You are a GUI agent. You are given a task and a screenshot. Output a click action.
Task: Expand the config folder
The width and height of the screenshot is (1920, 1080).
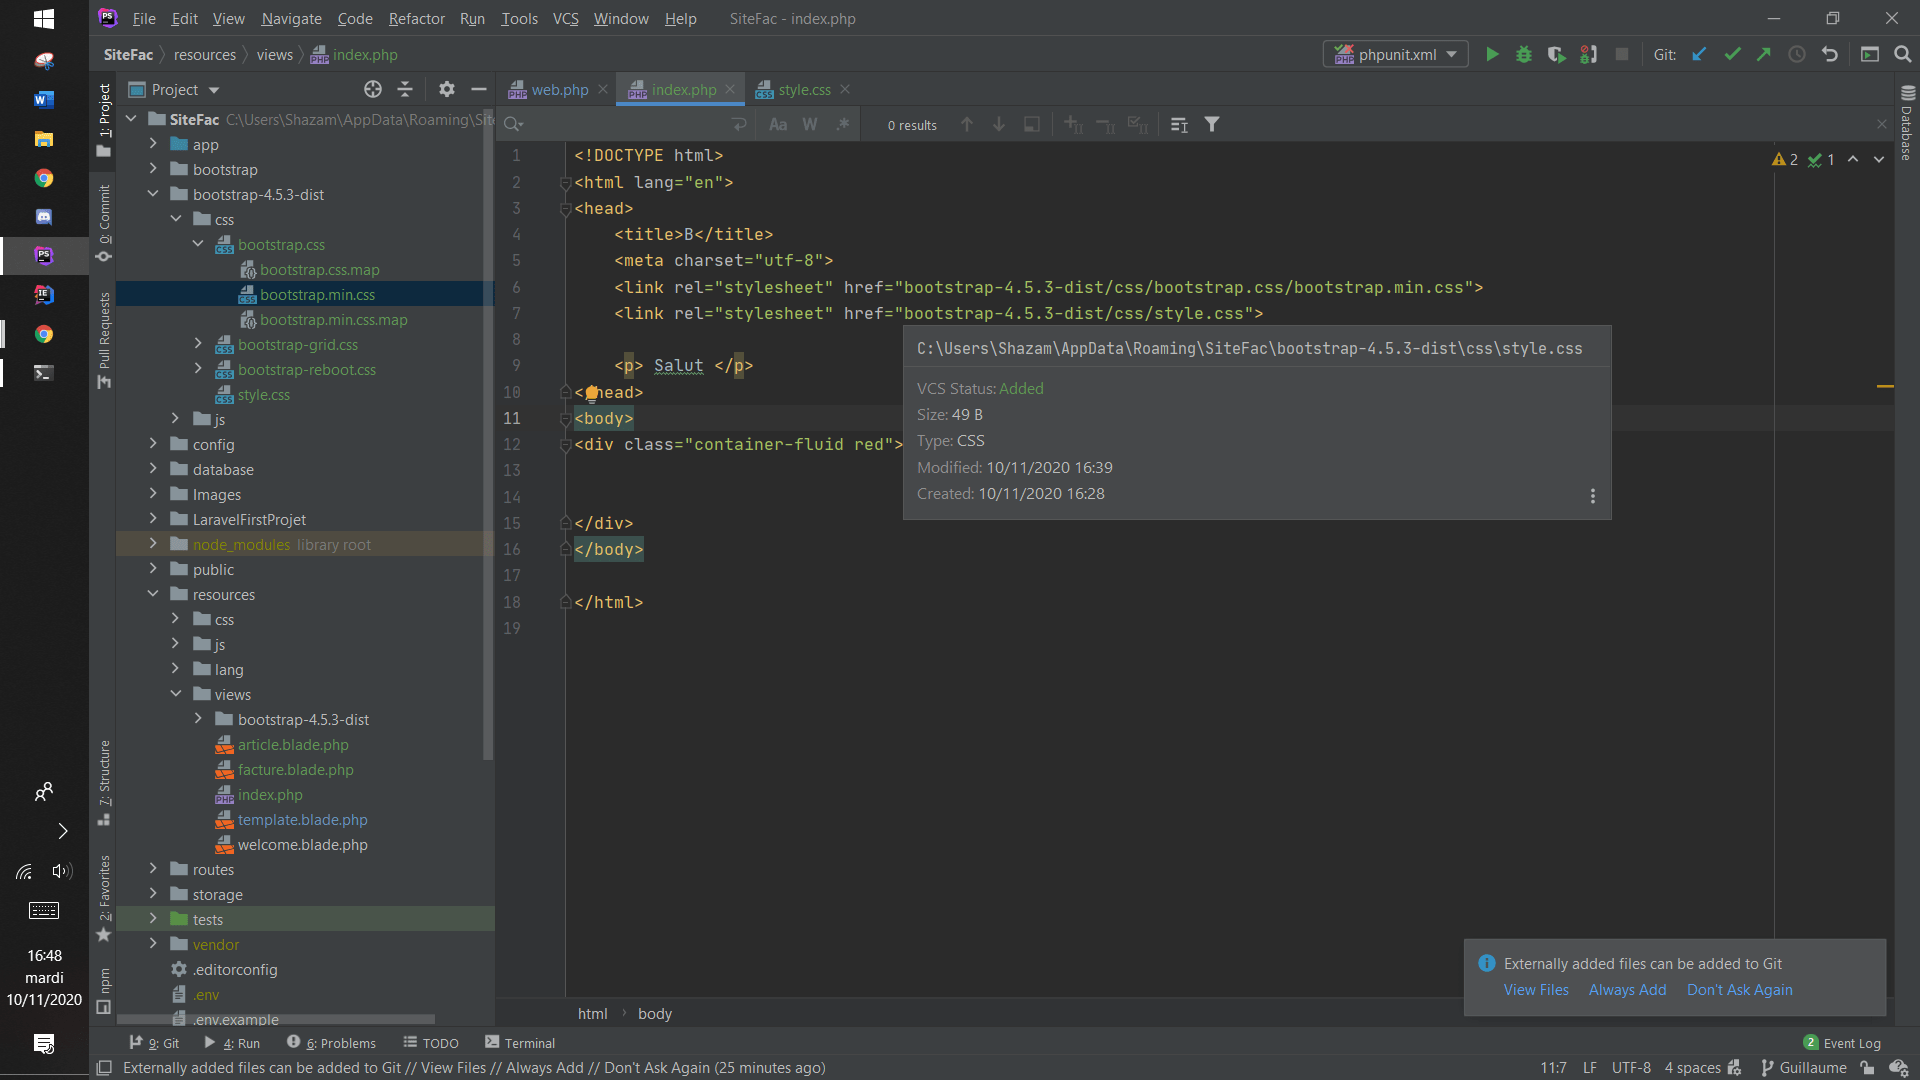(153, 444)
